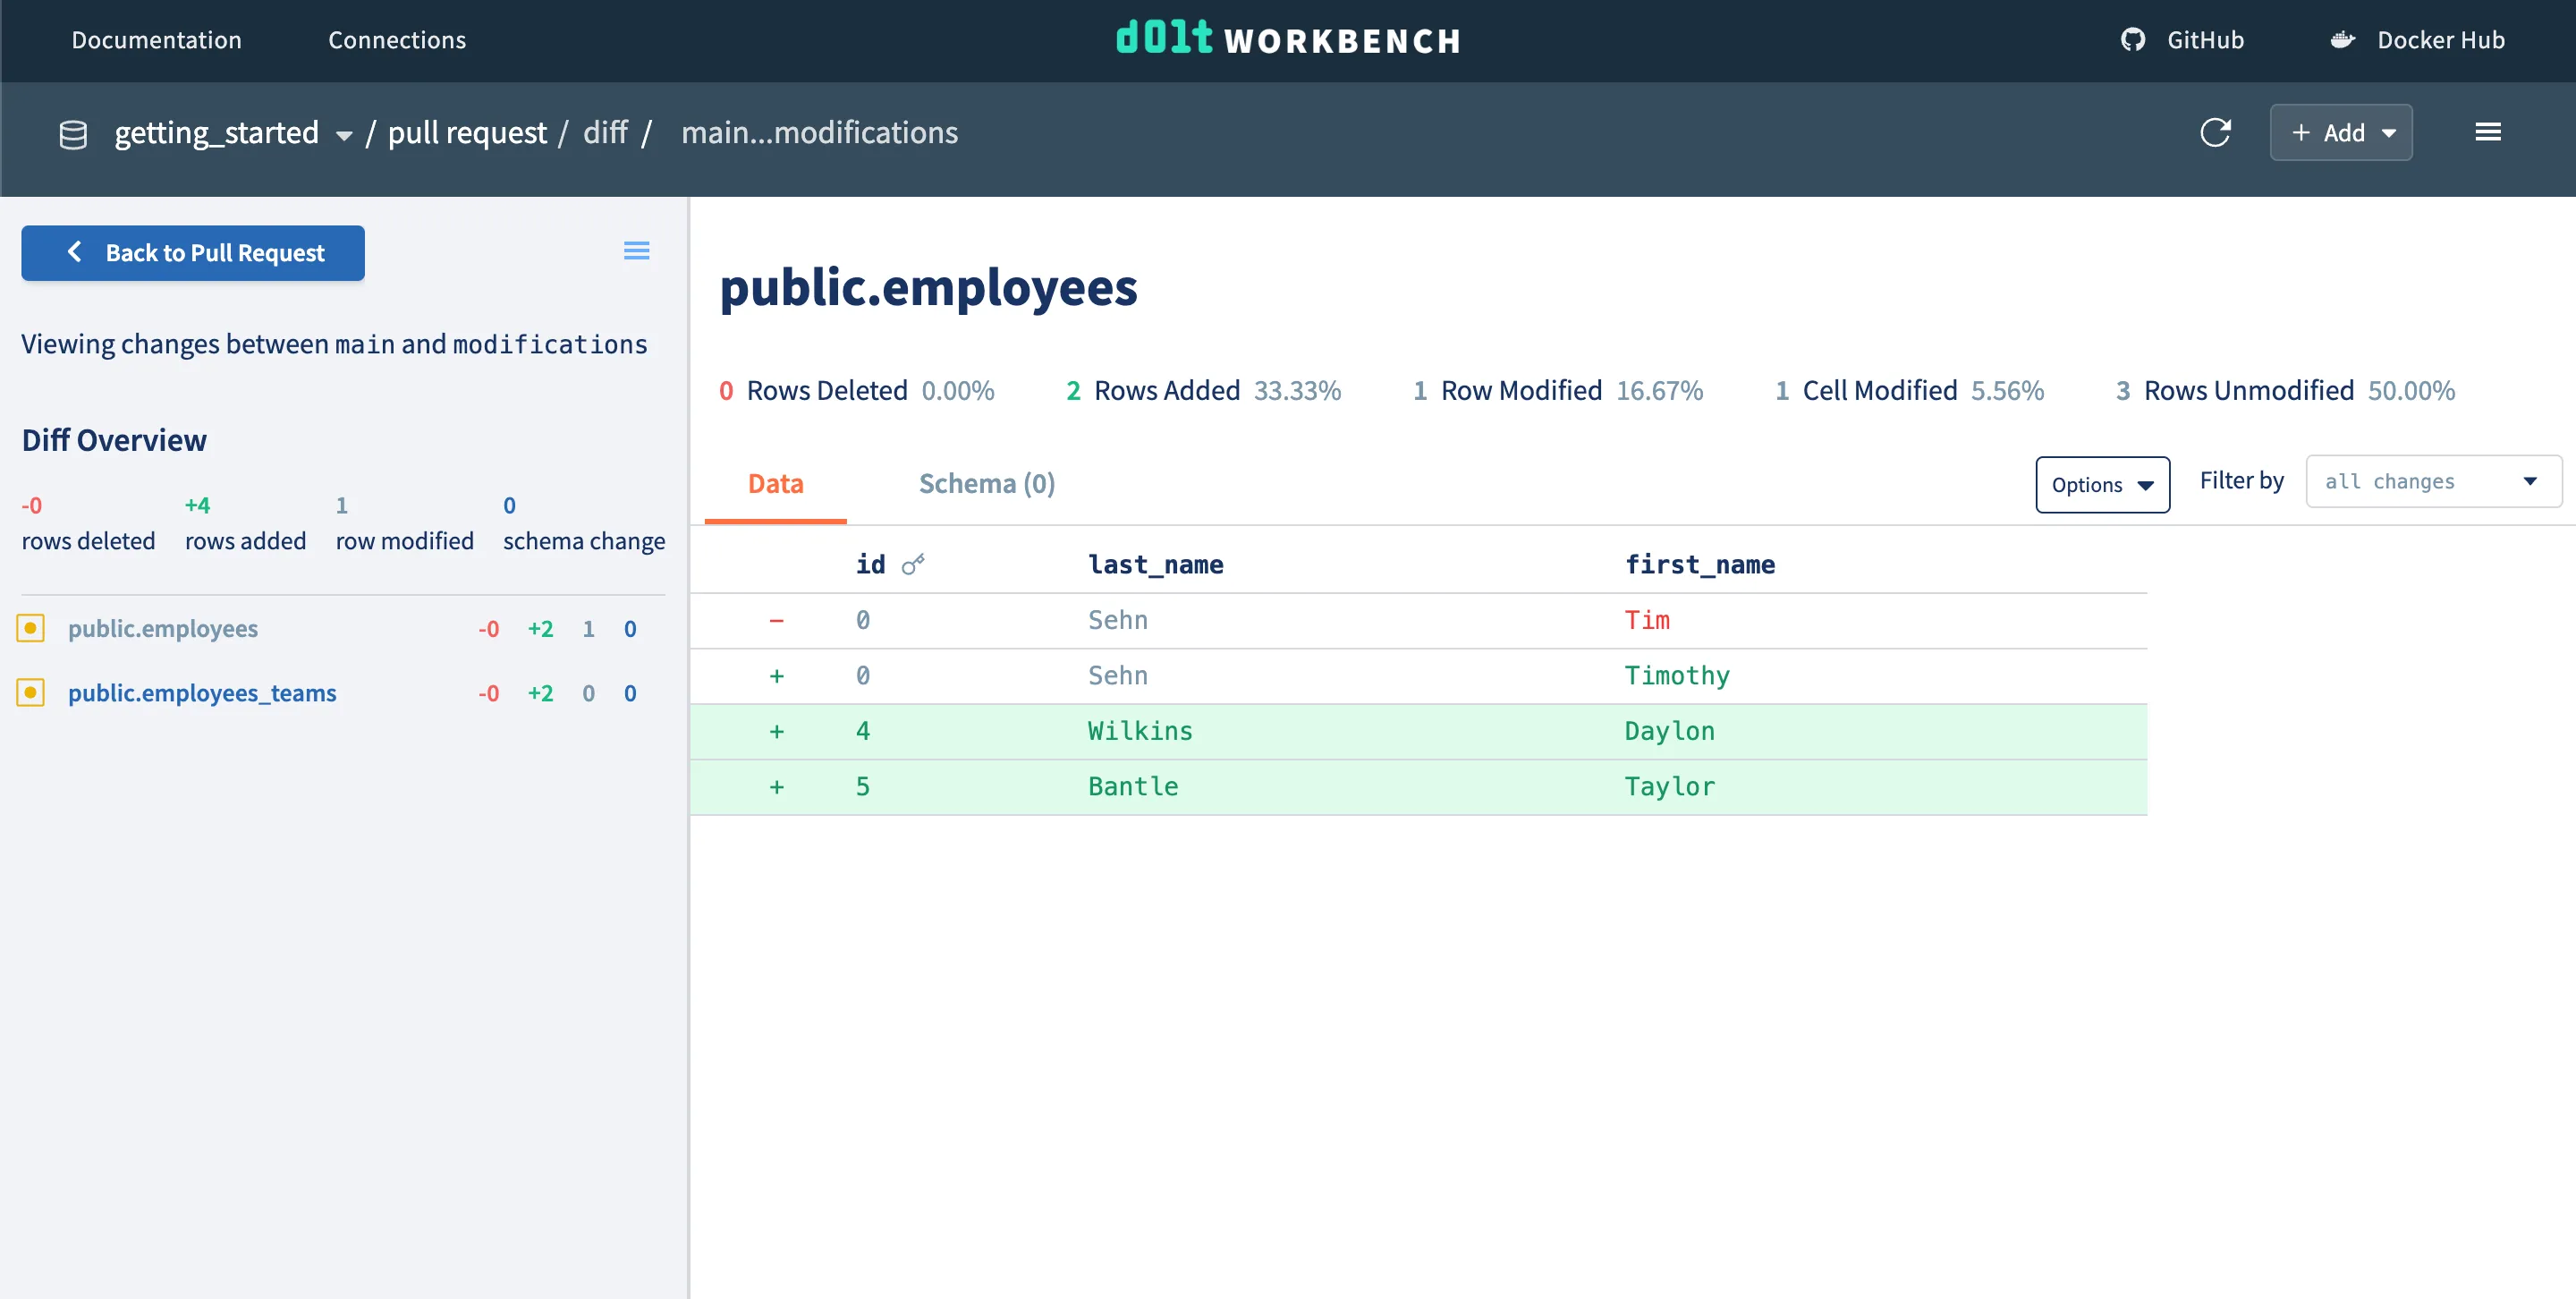Image resolution: width=2576 pixels, height=1299 pixels.
Task: Toggle the orange indicator beside public.employees
Action: 30,628
